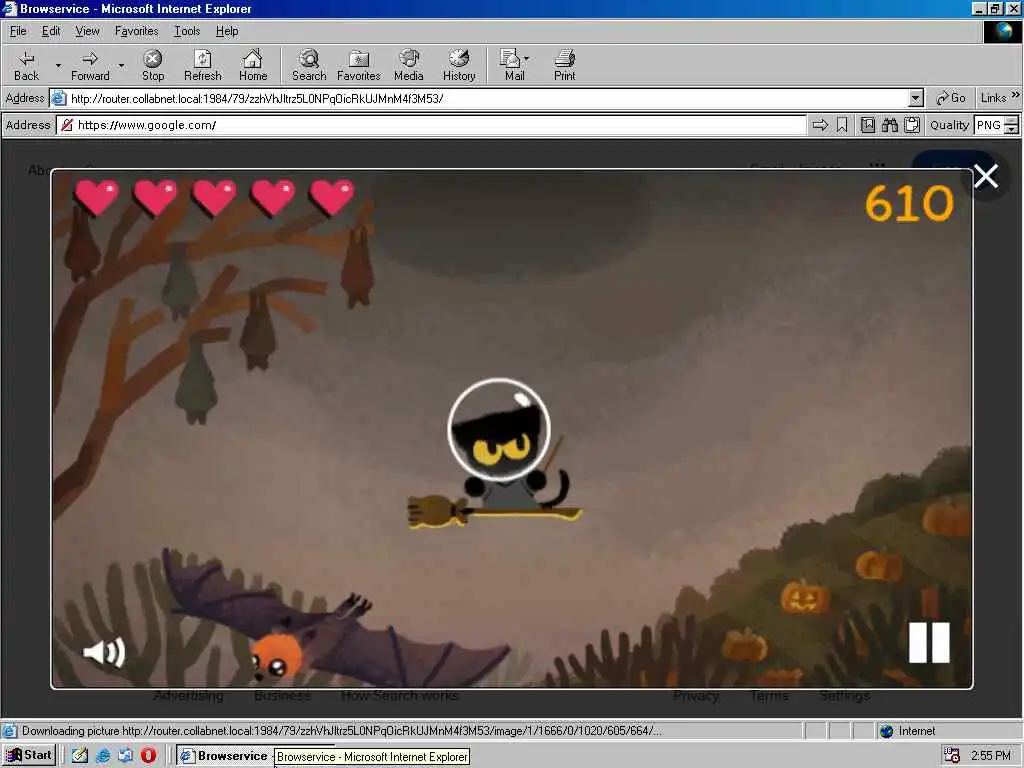Reload the page with Refresh button
This screenshot has width=1024, height=768.
[x=202, y=65]
